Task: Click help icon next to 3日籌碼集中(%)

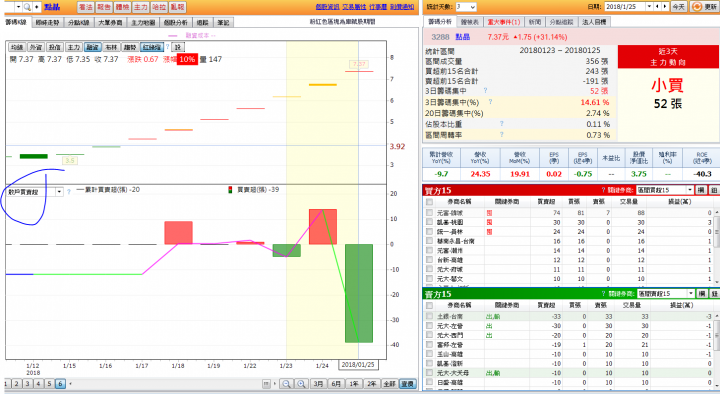Action: pos(490,101)
